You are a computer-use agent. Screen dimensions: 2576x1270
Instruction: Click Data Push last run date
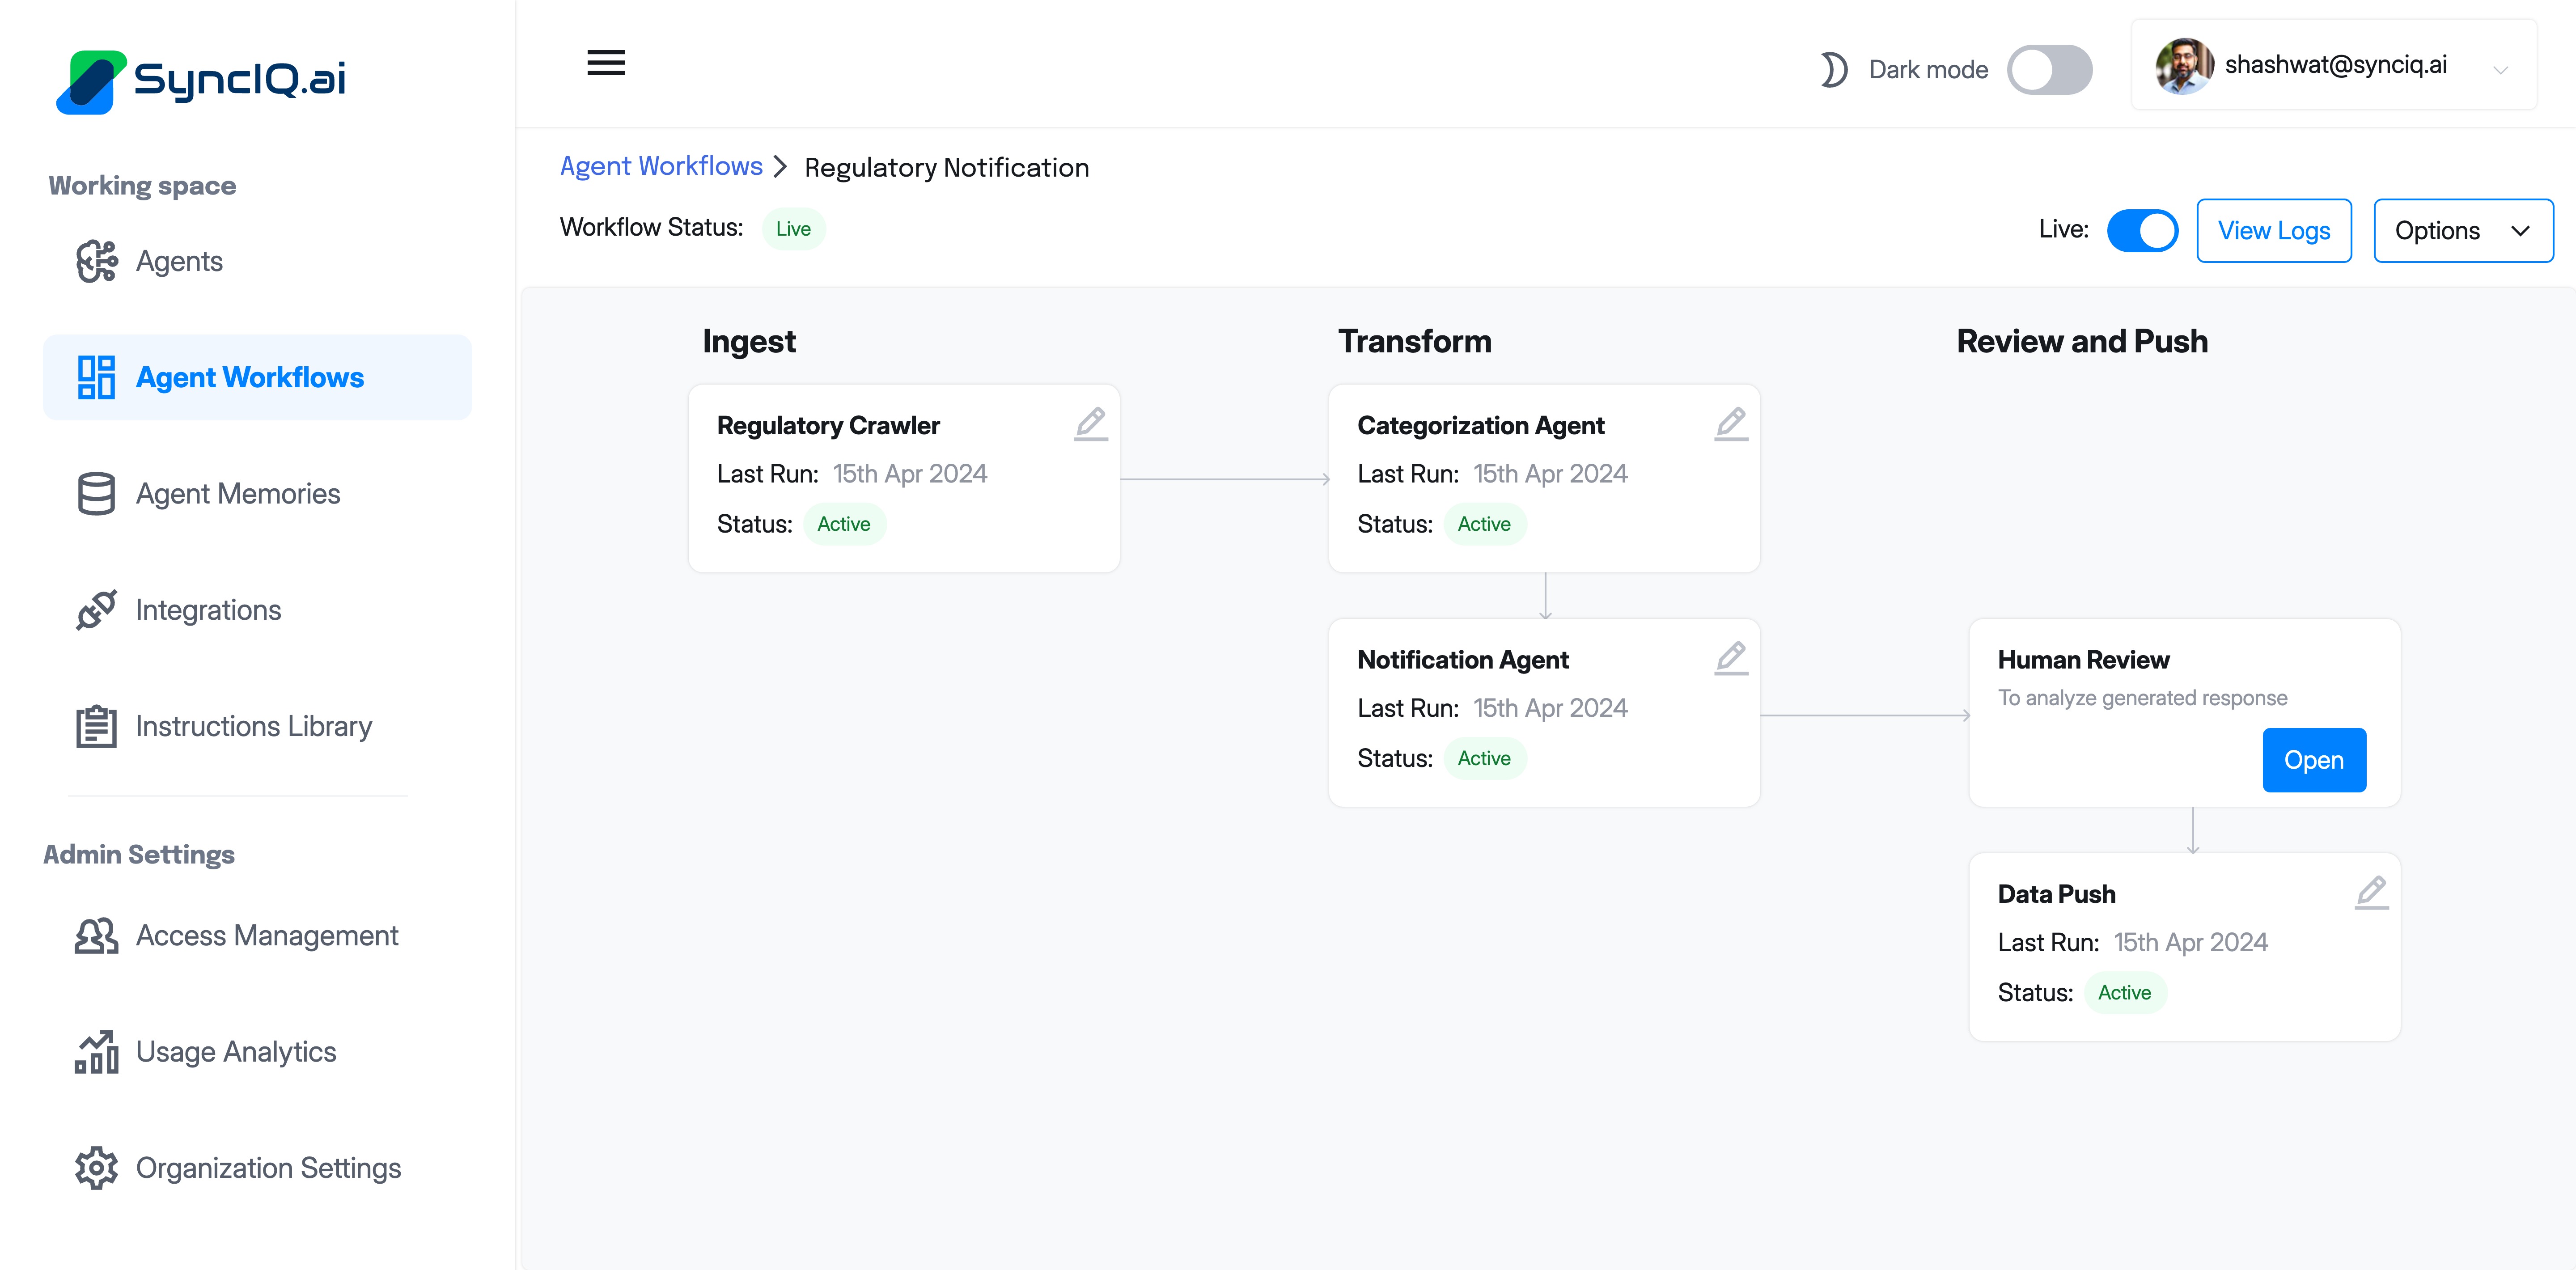(2190, 942)
